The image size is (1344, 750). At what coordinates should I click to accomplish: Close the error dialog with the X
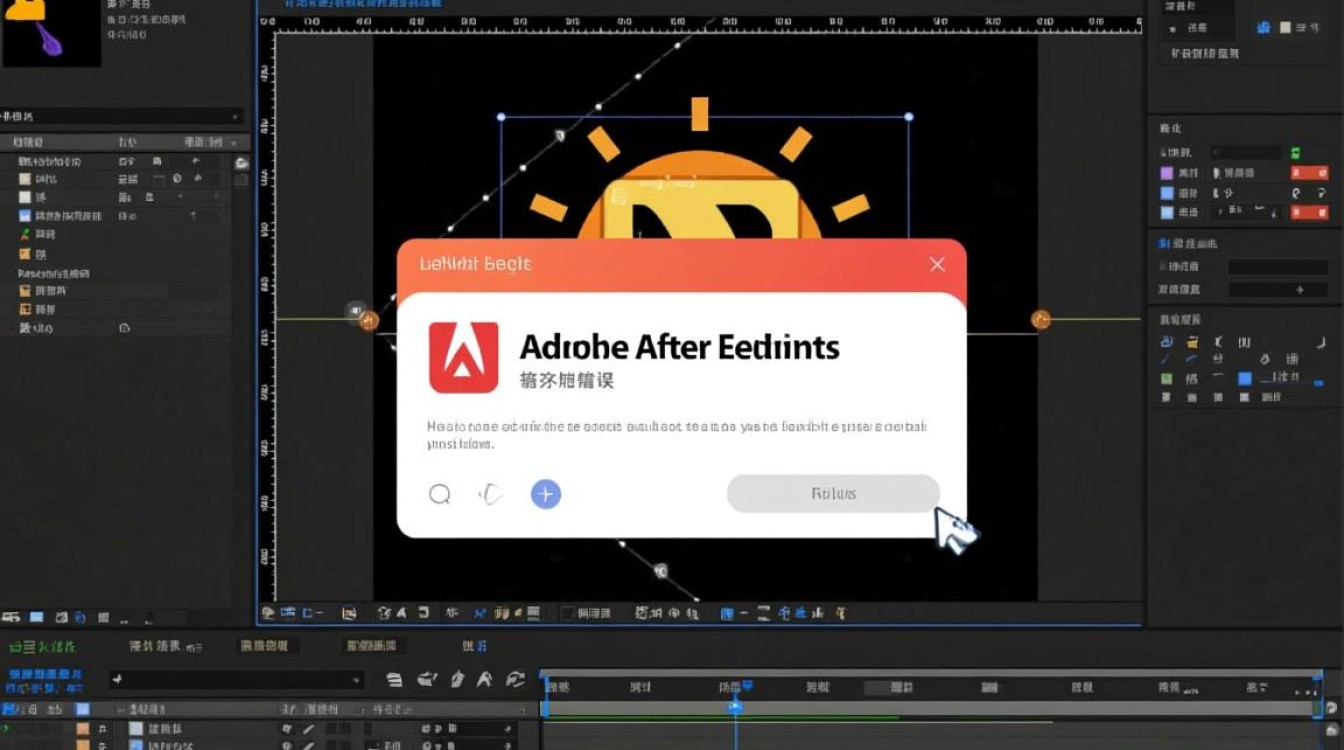pos(937,264)
